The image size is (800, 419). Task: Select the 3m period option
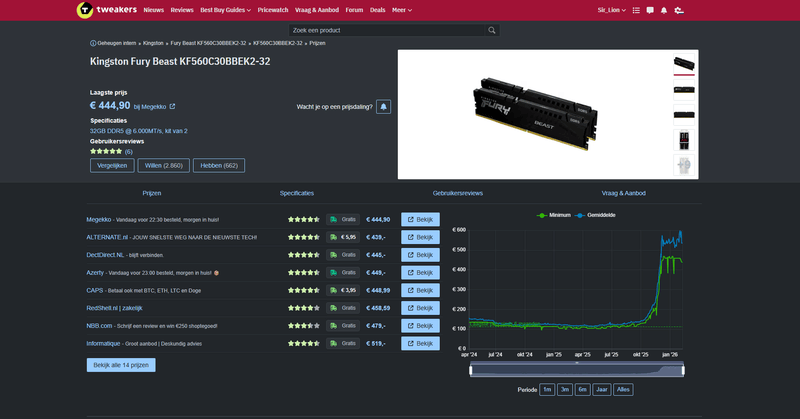[565, 389]
